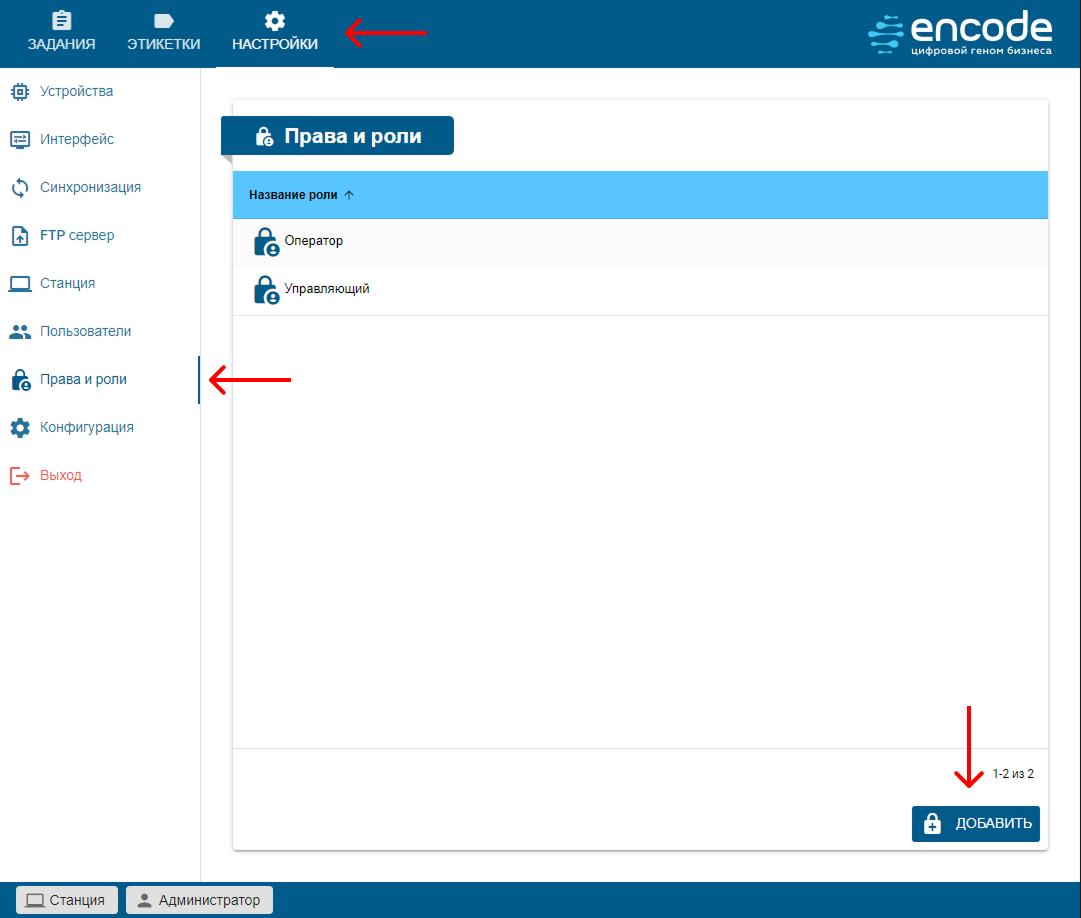This screenshot has width=1081, height=918.
Task: Click the Пользователи people icon
Action: pyautogui.click(x=20, y=331)
